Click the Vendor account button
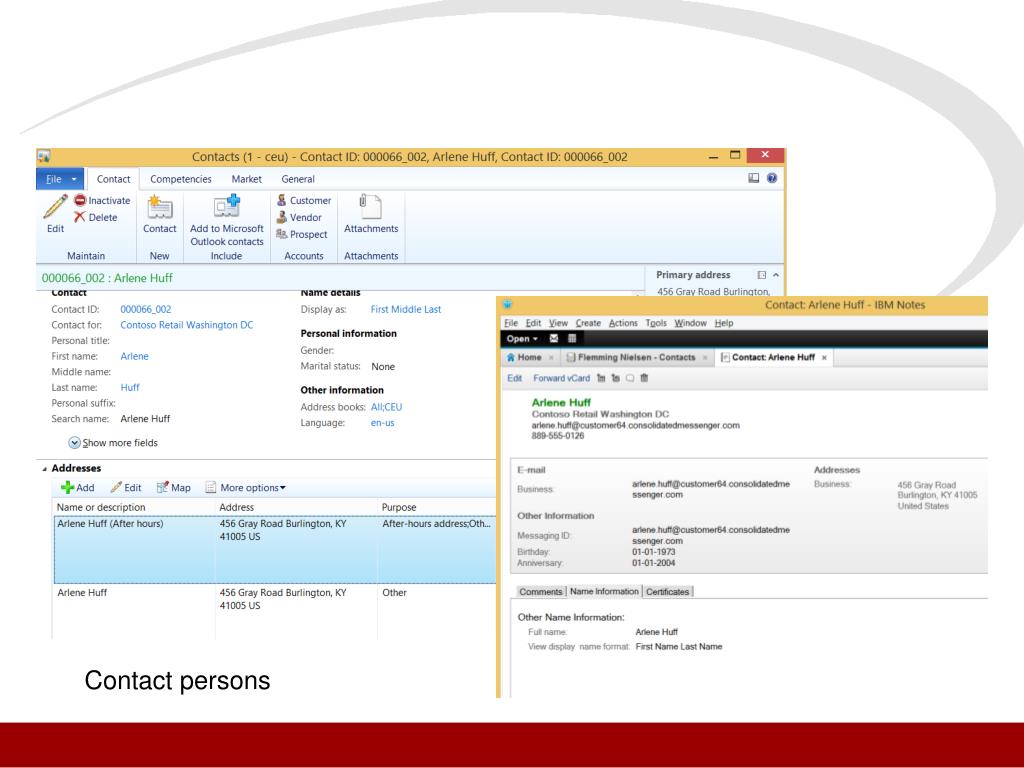 click(299, 217)
